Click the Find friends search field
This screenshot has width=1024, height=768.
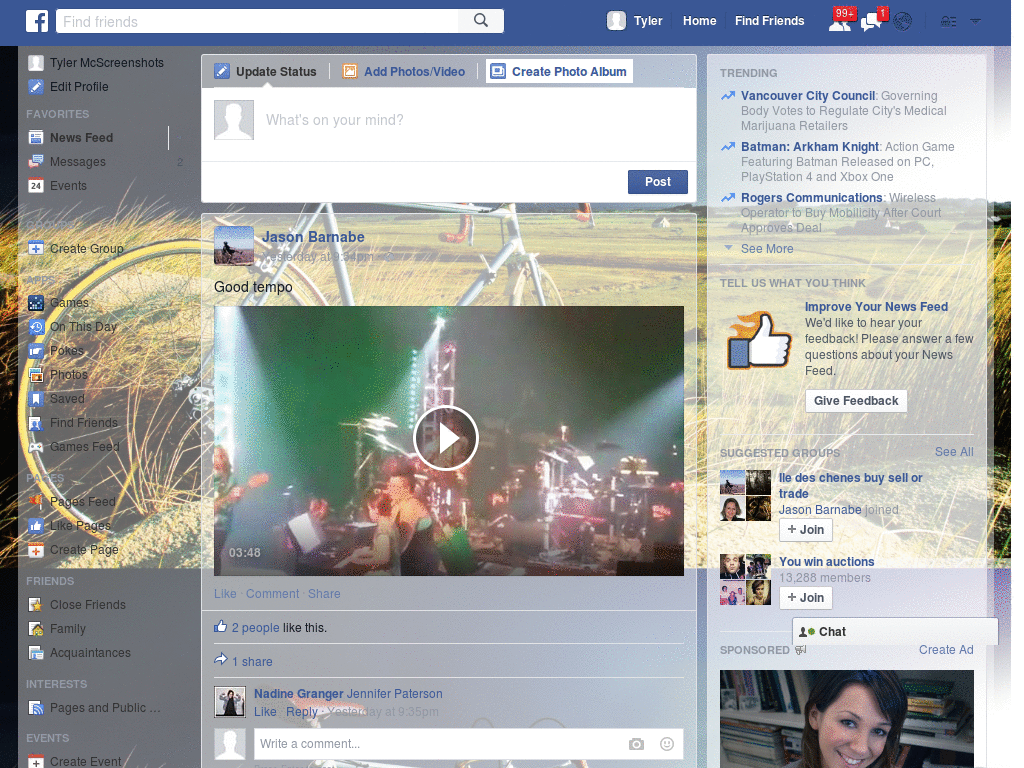[257, 21]
